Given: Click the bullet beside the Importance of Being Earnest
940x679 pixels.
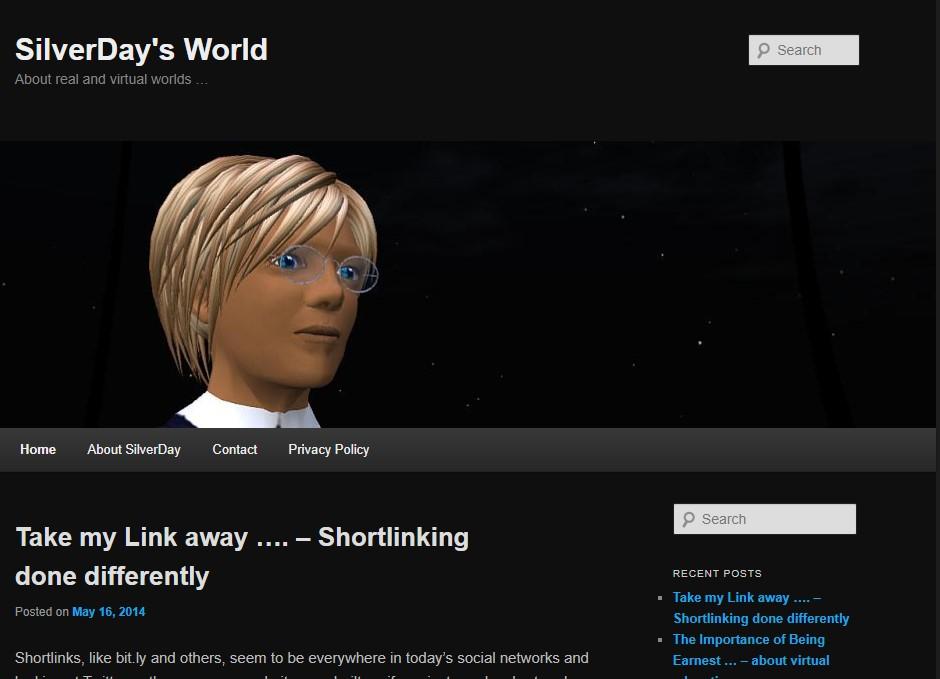Looking at the screenshot, I should 660,640.
